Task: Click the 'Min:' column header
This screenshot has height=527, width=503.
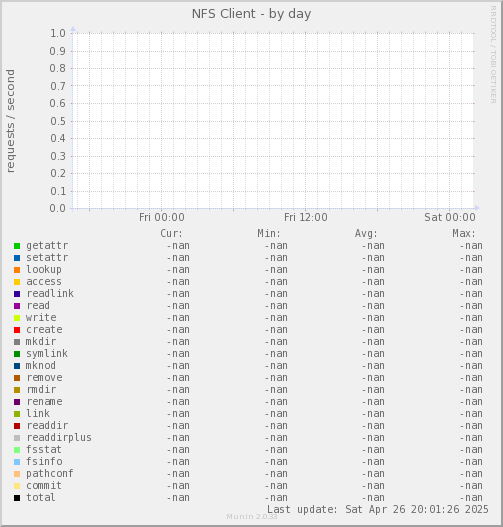Action: pyautogui.click(x=269, y=233)
